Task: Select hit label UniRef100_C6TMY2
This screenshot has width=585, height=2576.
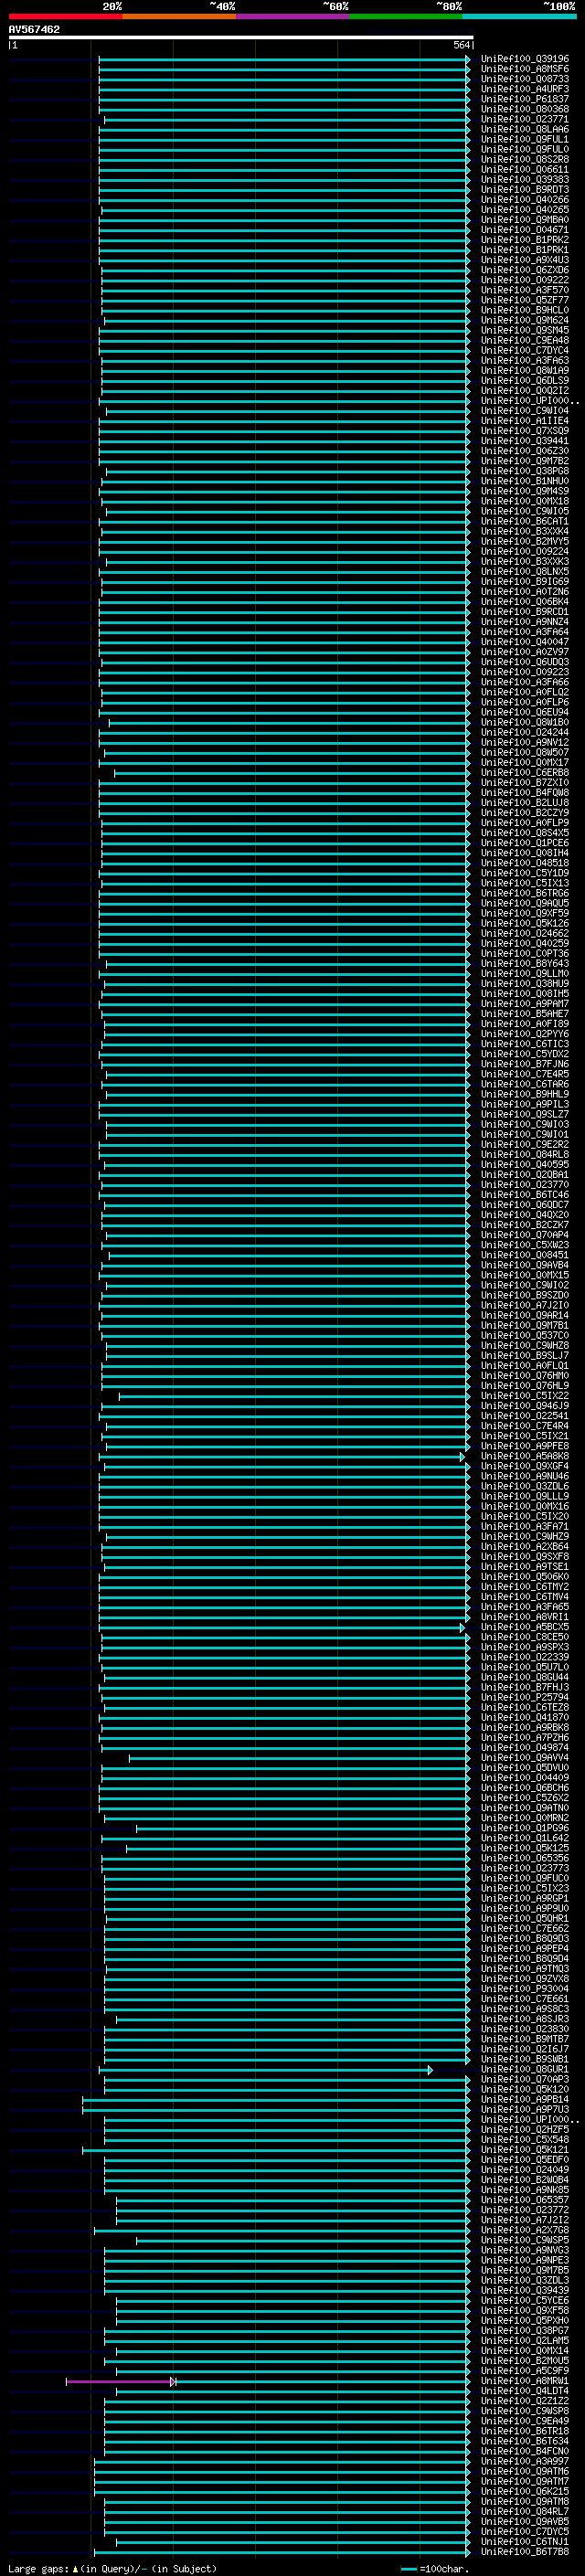Action: (x=524, y=1586)
